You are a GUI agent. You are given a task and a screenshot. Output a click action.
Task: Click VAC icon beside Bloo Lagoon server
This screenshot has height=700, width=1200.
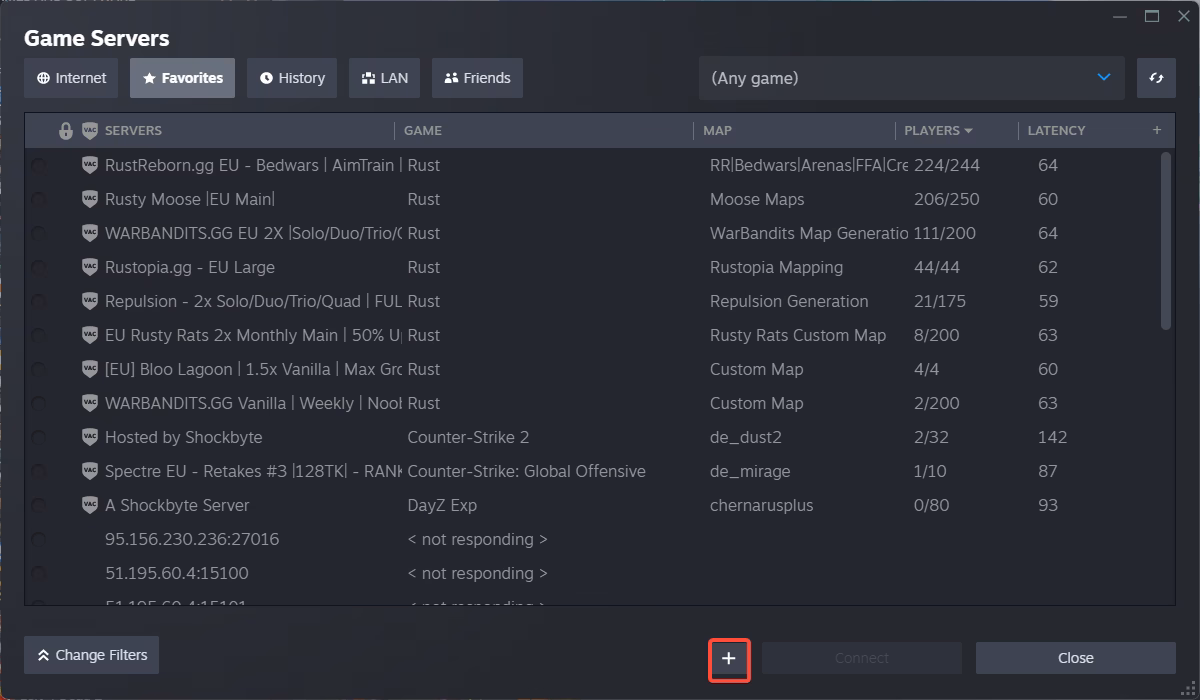(89, 369)
